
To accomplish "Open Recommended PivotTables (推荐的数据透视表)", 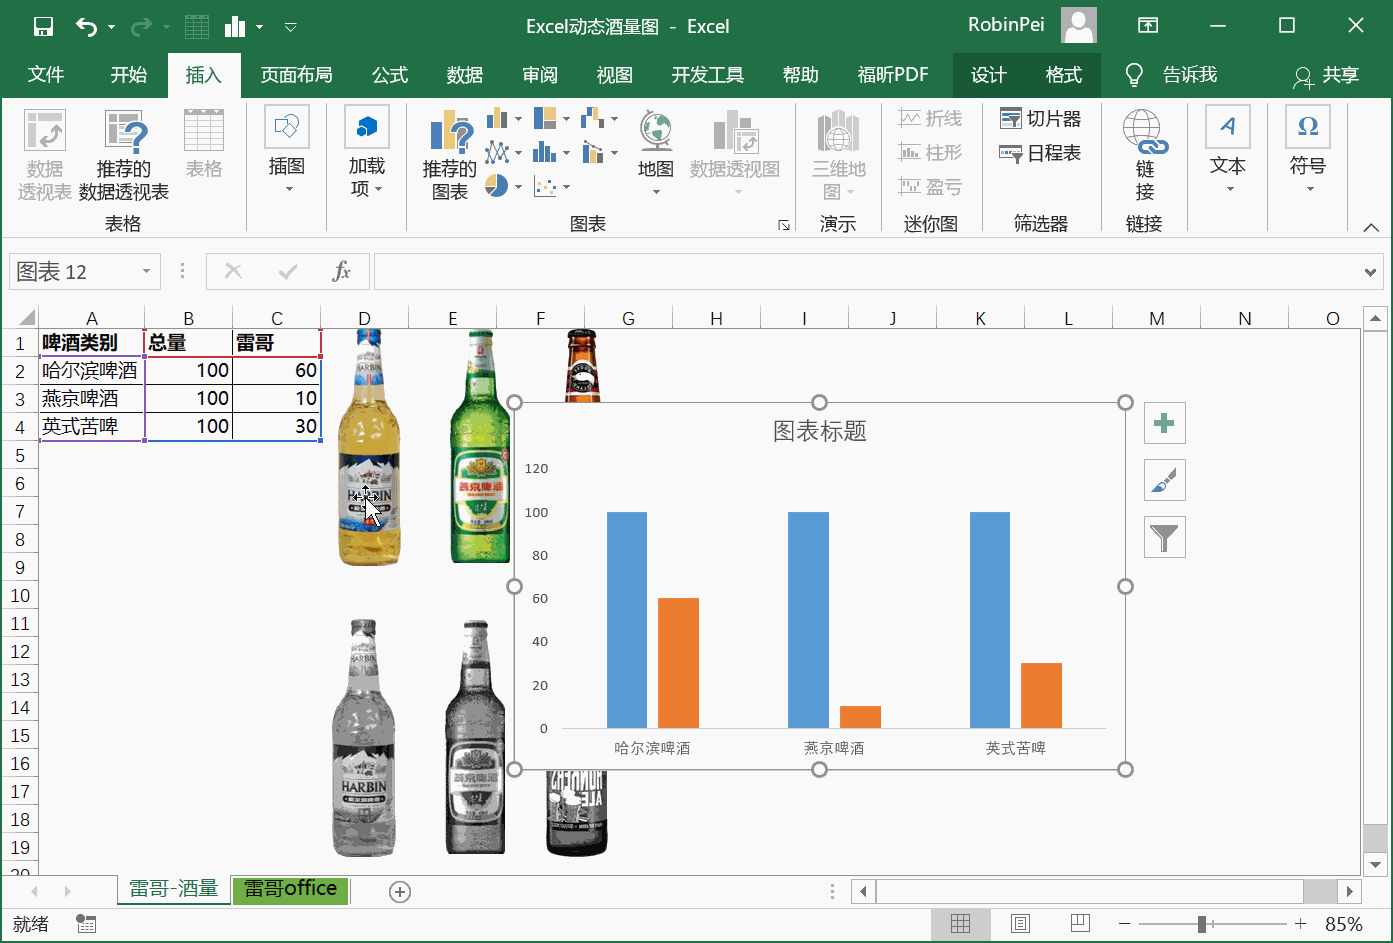I will 124,155.
